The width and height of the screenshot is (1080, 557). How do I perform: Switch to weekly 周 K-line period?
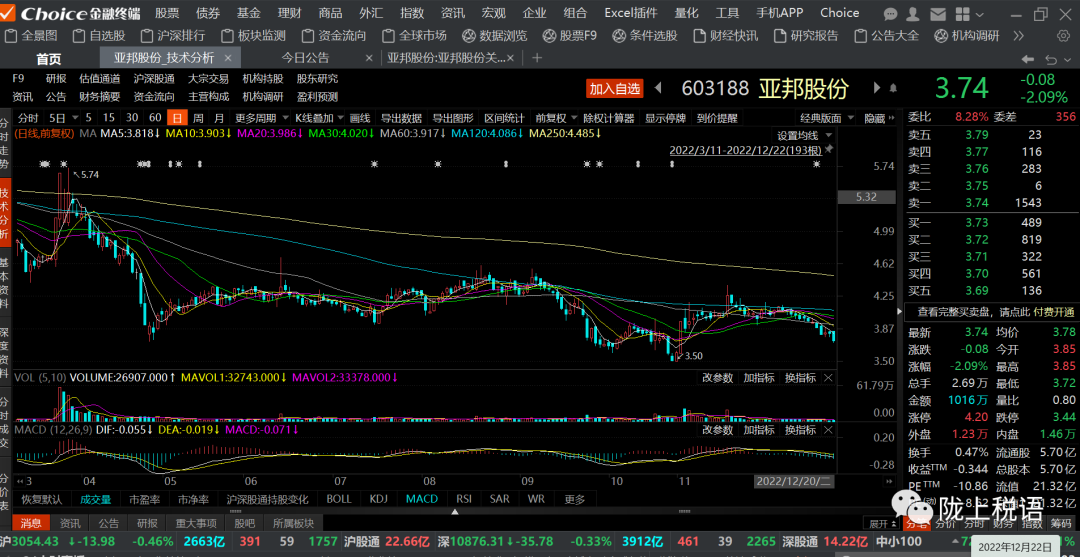(198, 118)
